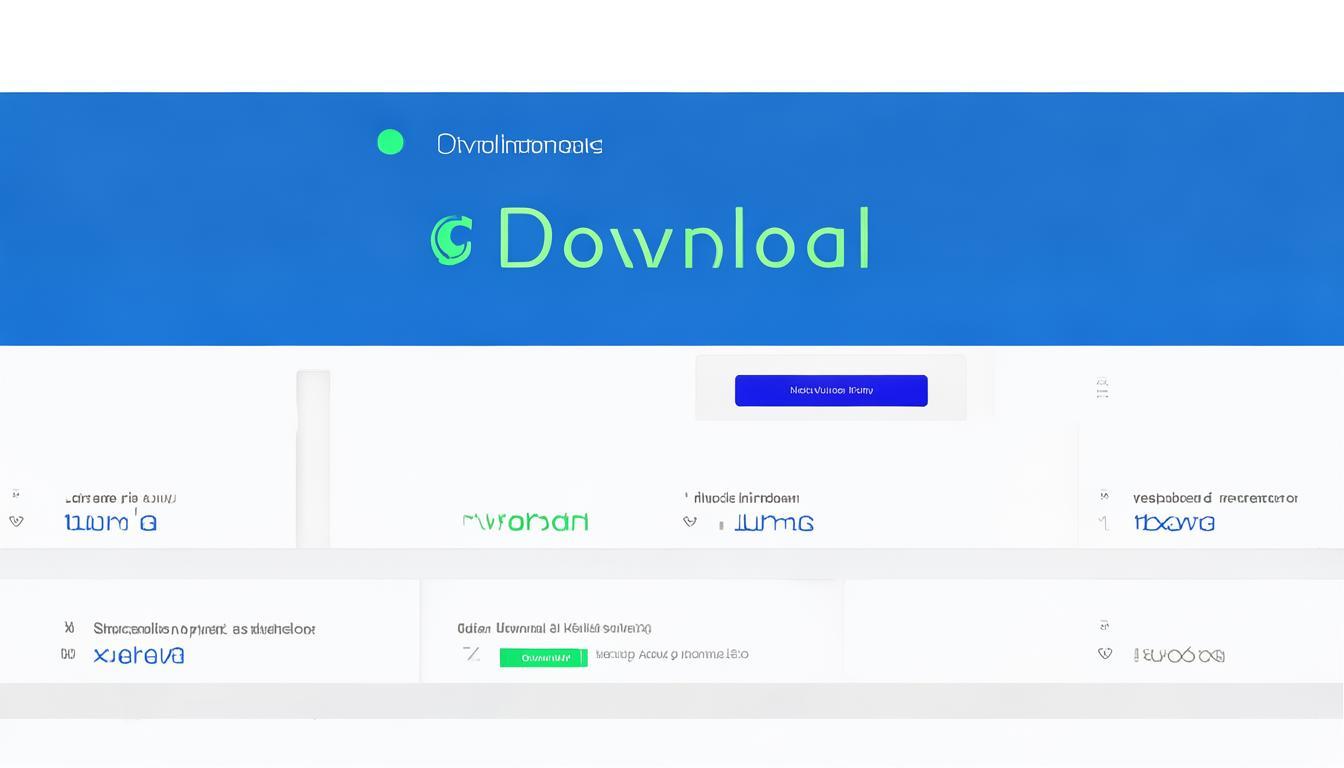Toggle heart icon beside middle 'JUmG' link

tap(689, 521)
